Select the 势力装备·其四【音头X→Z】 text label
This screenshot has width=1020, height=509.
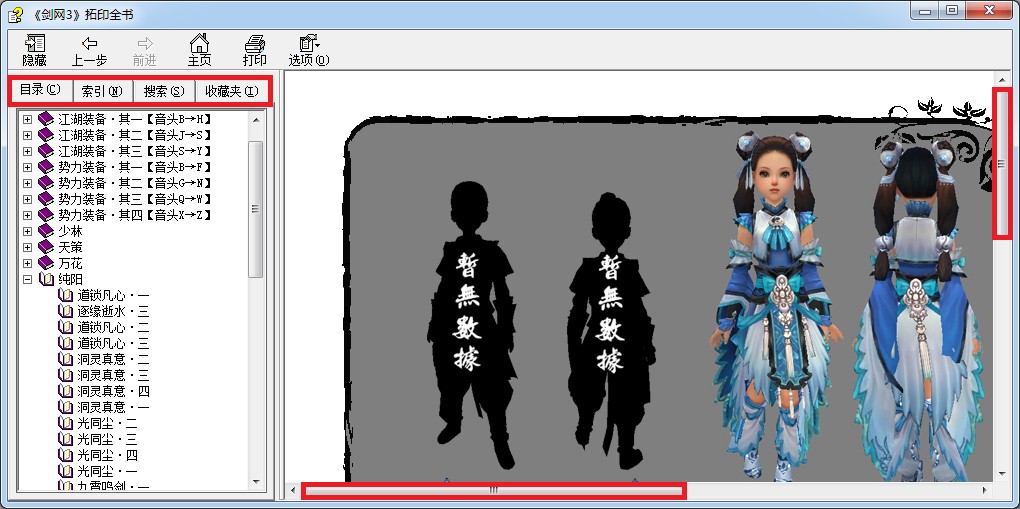(x=135, y=215)
